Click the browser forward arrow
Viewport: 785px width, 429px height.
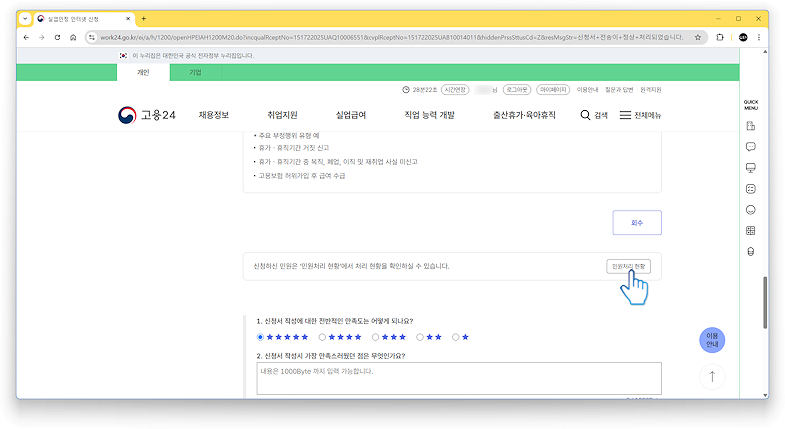pyautogui.click(x=42, y=38)
